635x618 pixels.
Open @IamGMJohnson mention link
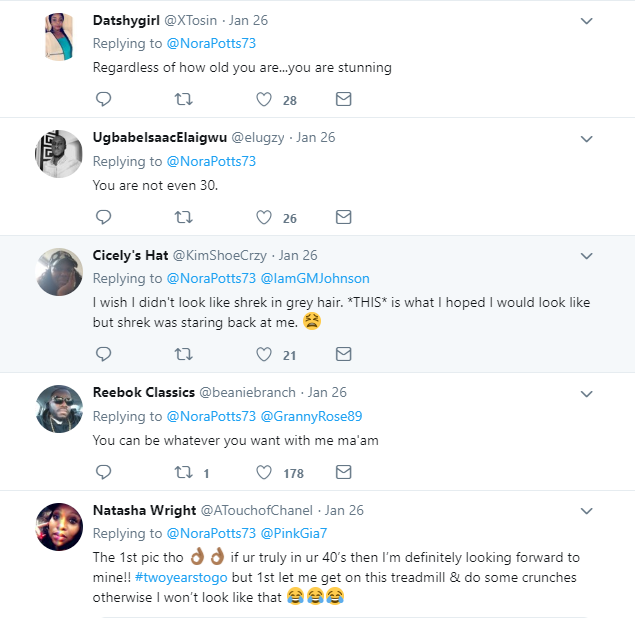pyautogui.click(x=315, y=279)
